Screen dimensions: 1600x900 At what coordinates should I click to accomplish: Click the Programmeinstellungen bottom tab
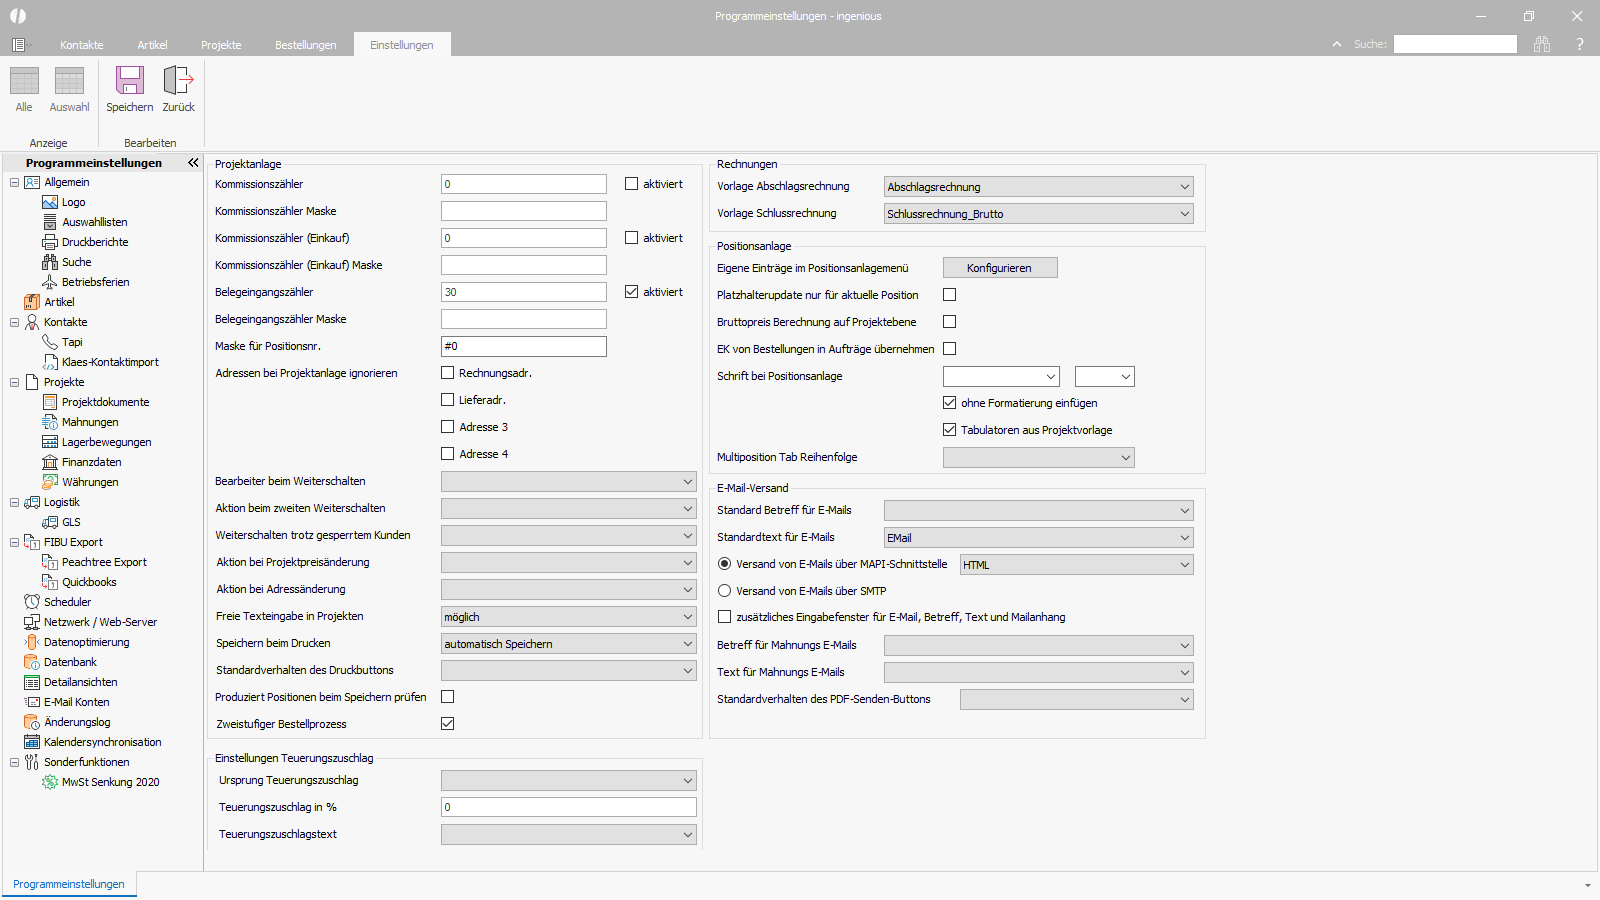click(x=69, y=884)
